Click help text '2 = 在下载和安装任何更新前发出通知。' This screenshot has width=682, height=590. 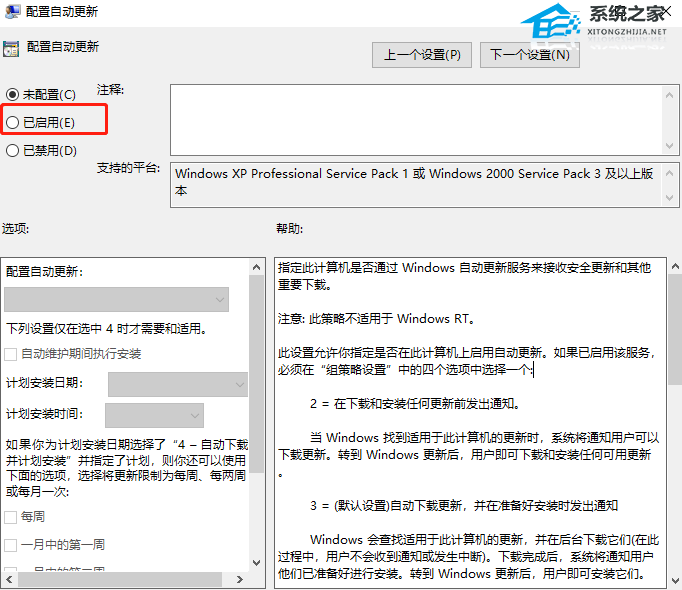[x=415, y=404]
